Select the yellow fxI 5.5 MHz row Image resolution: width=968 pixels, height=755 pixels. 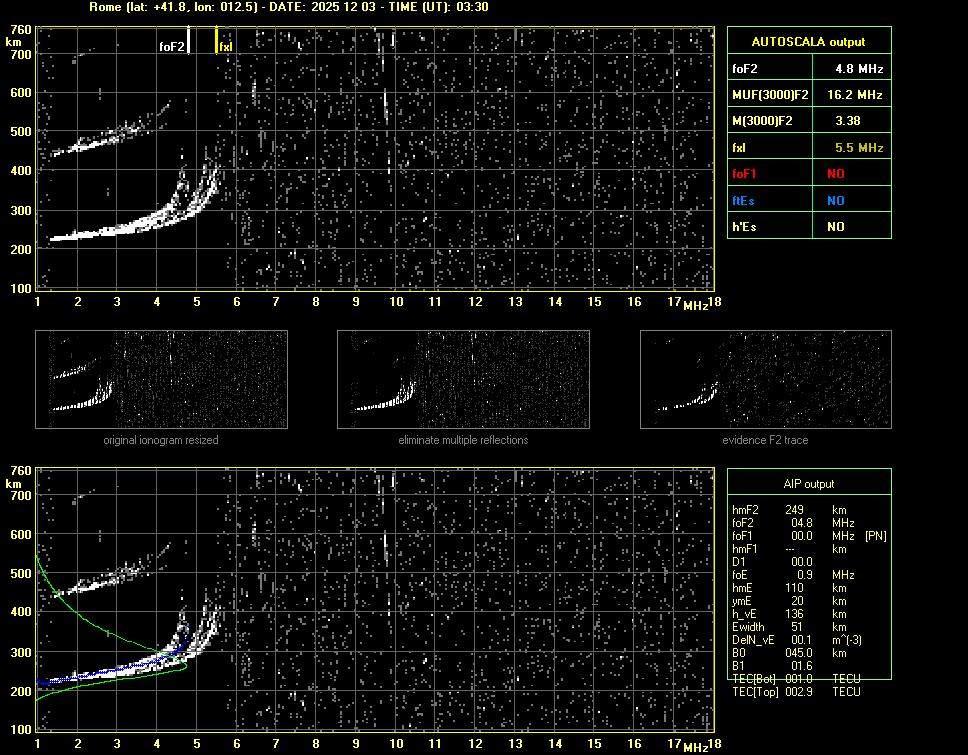coord(808,148)
